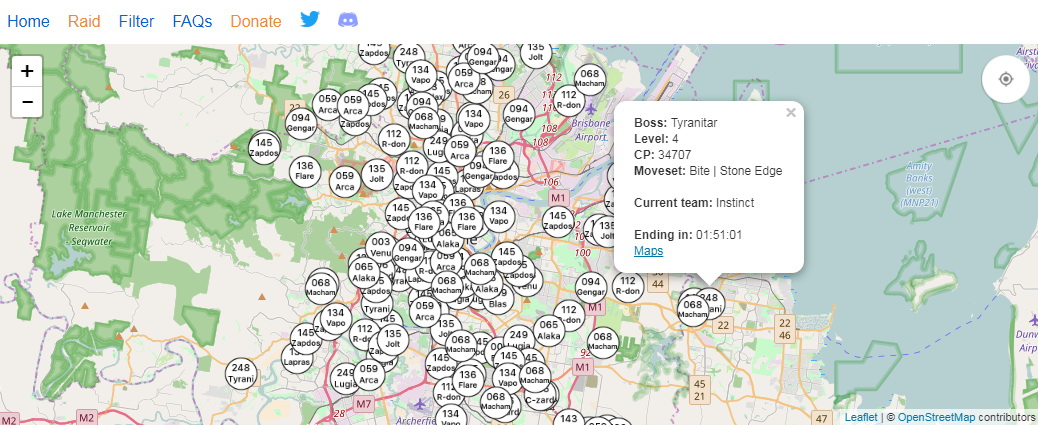Select the 112 R-don marker next to Brisbane Airport
The height and width of the screenshot is (425, 1038).
(568, 100)
